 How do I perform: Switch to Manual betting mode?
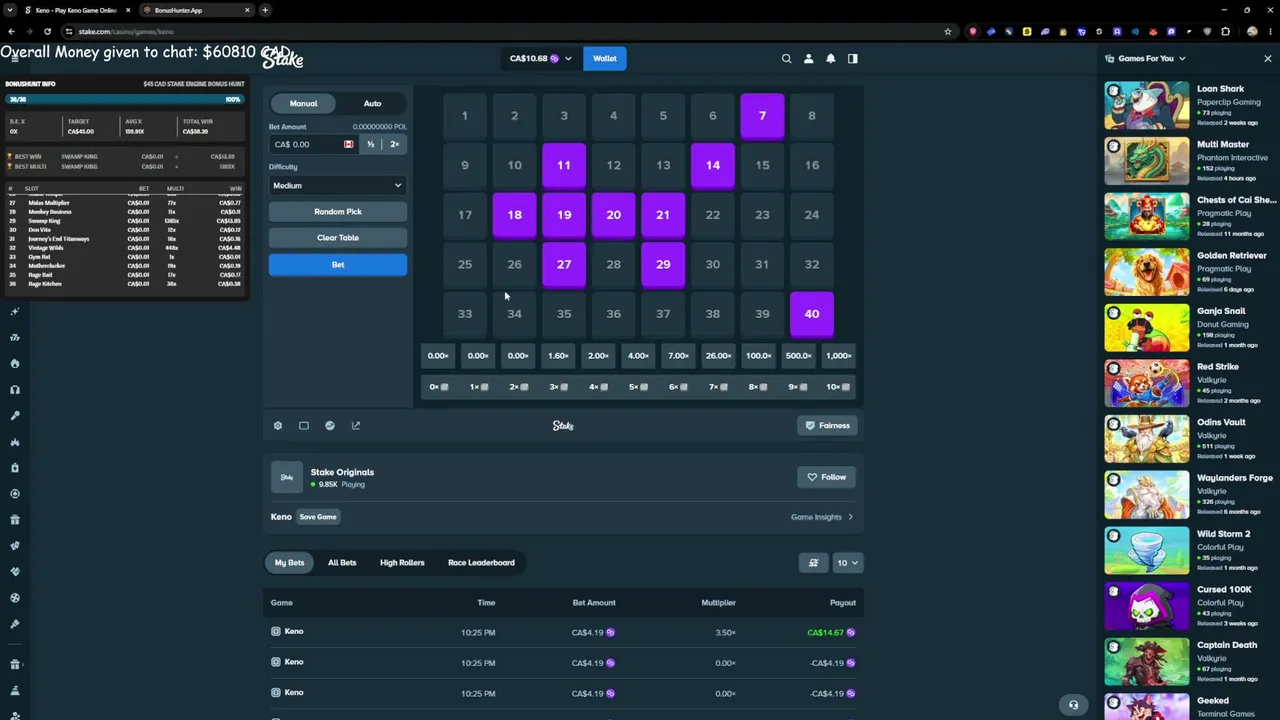tap(304, 104)
